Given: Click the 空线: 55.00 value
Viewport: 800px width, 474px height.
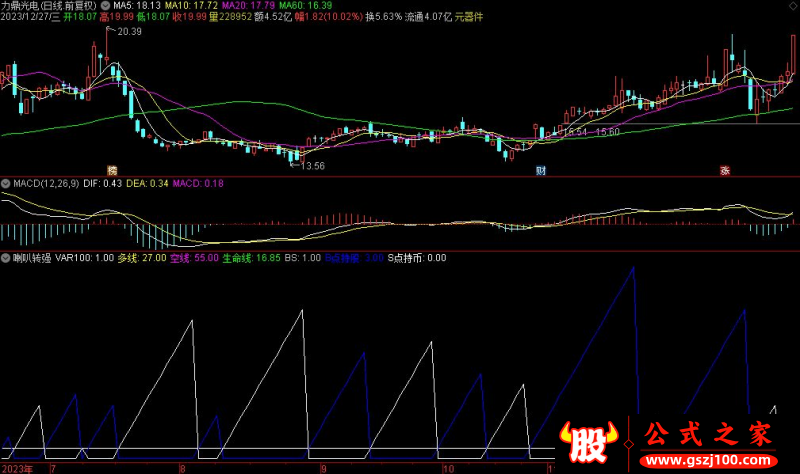Looking at the screenshot, I should 194,258.
